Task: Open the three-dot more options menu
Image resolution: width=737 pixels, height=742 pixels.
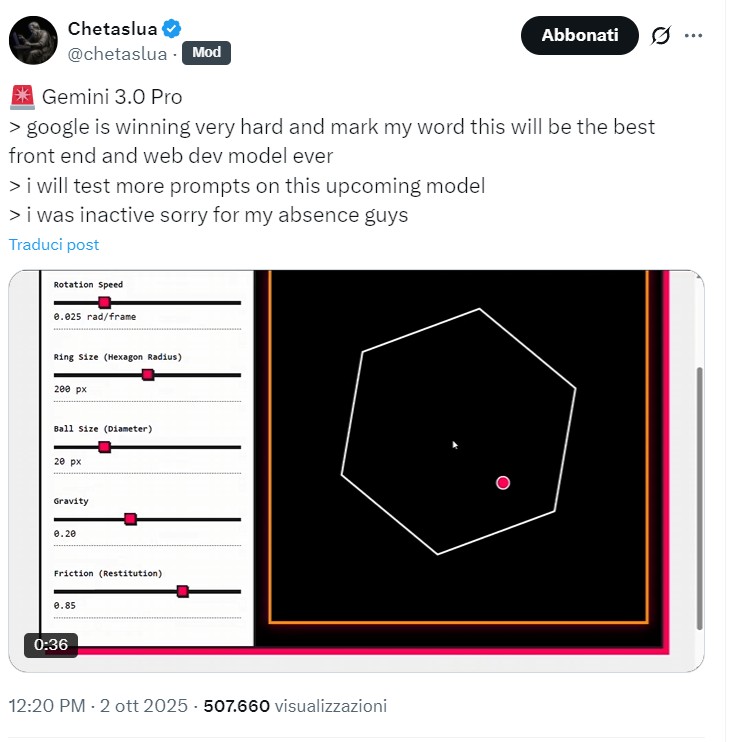Action: coord(693,36)
